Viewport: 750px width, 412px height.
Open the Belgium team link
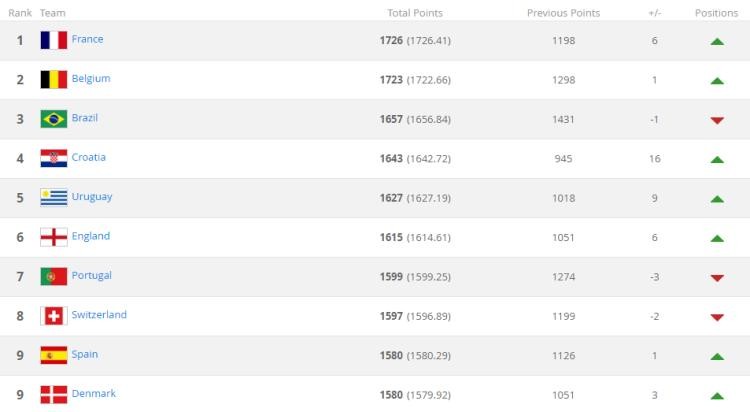(90, 78)
